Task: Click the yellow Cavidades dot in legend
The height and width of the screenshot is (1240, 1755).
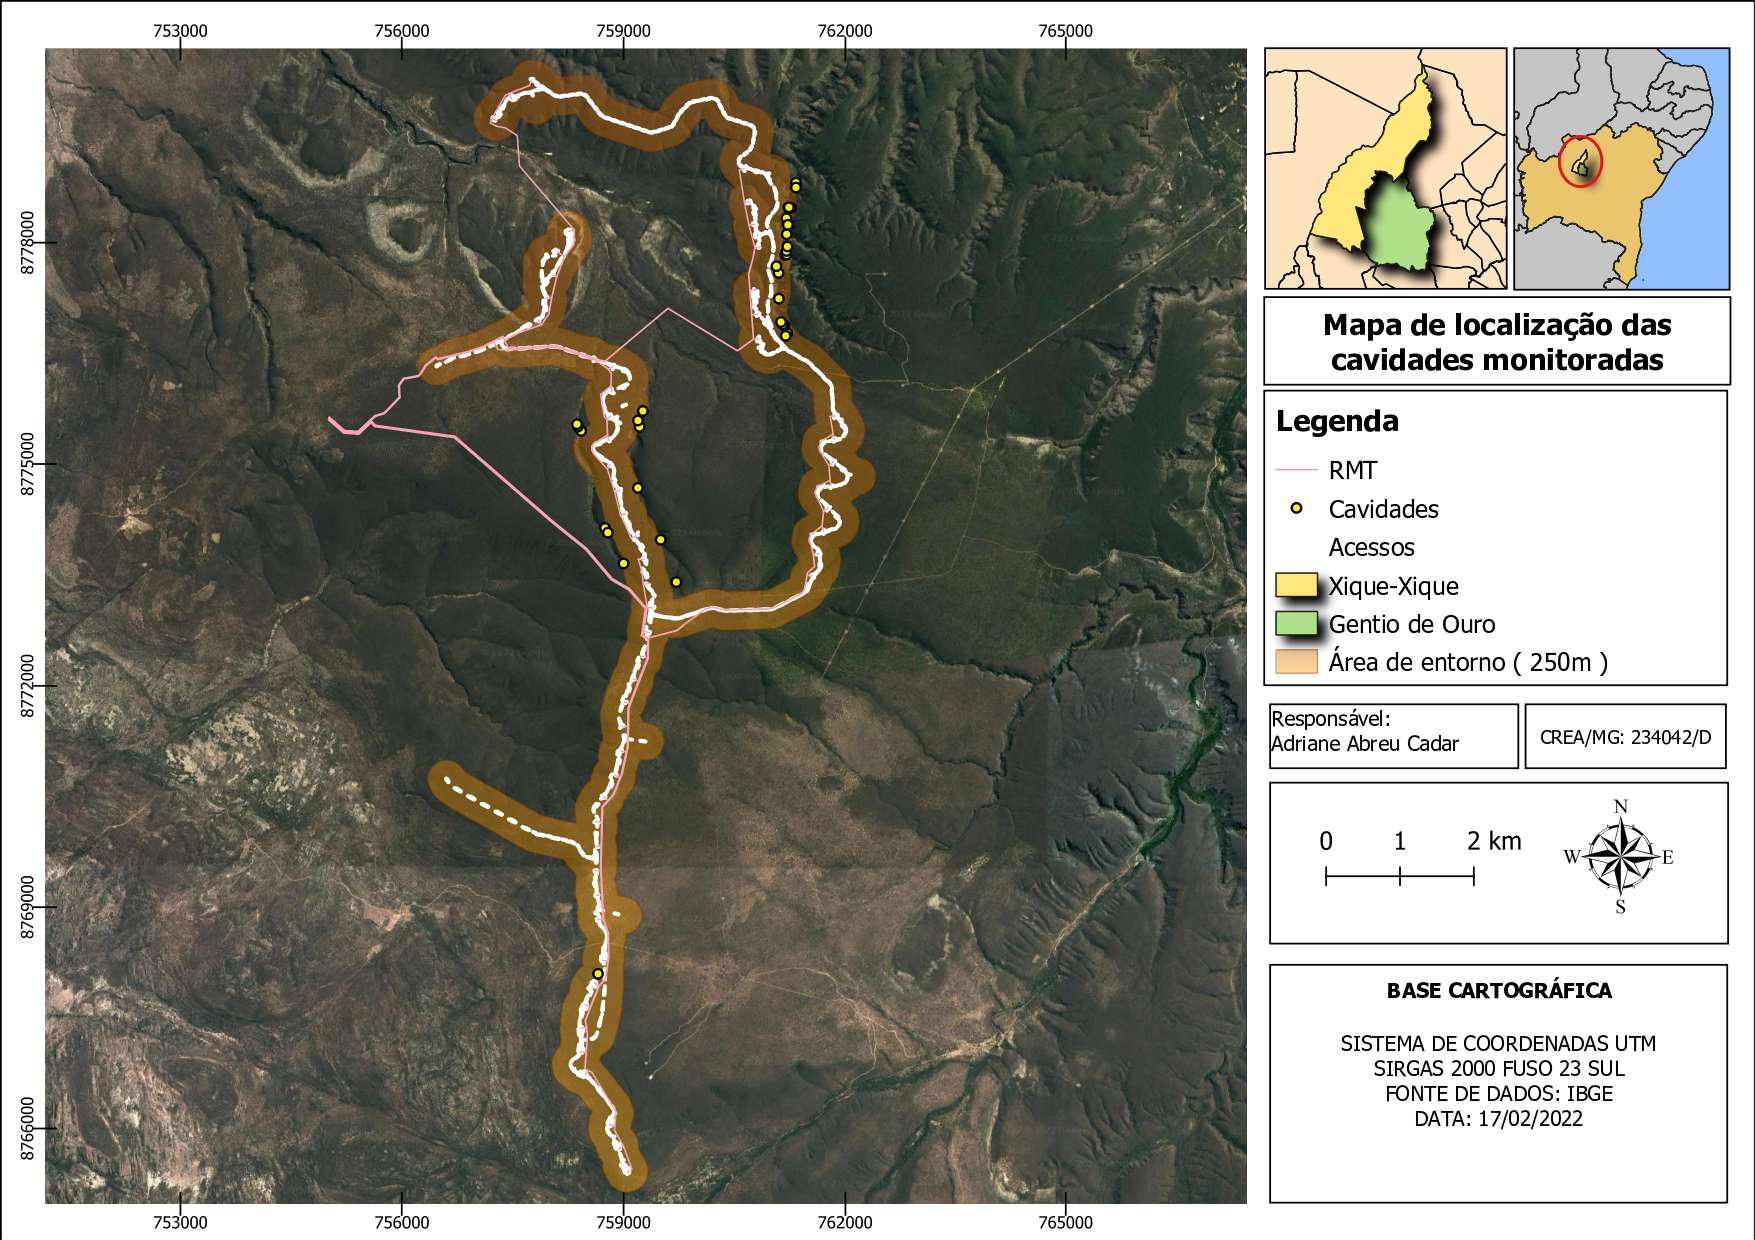Action: coord(1297,509)
